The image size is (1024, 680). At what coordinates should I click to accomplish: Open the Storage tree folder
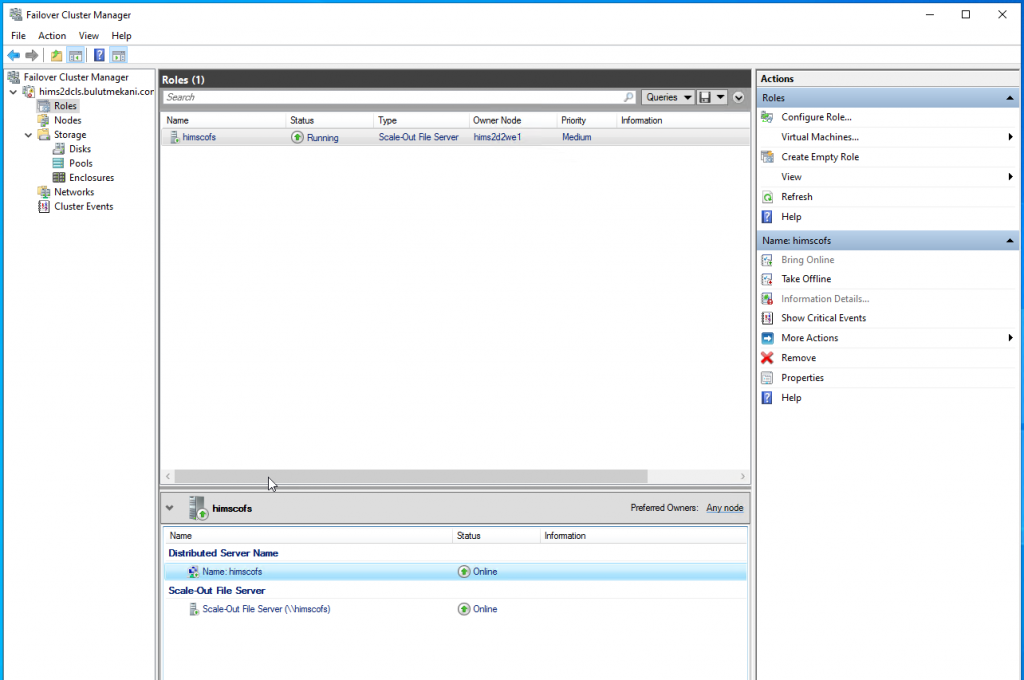click(x=70, y=135)
